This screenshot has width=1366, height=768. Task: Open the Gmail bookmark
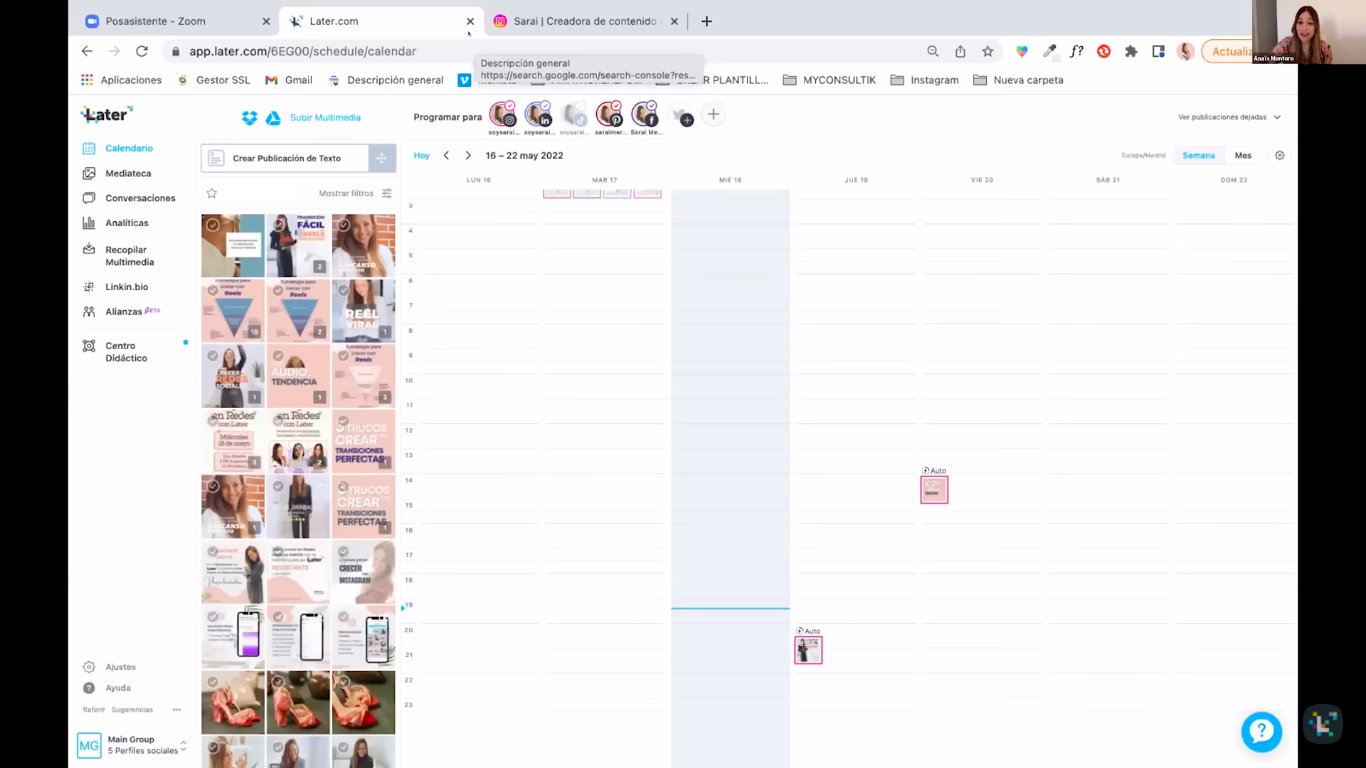tap(288, 80)
